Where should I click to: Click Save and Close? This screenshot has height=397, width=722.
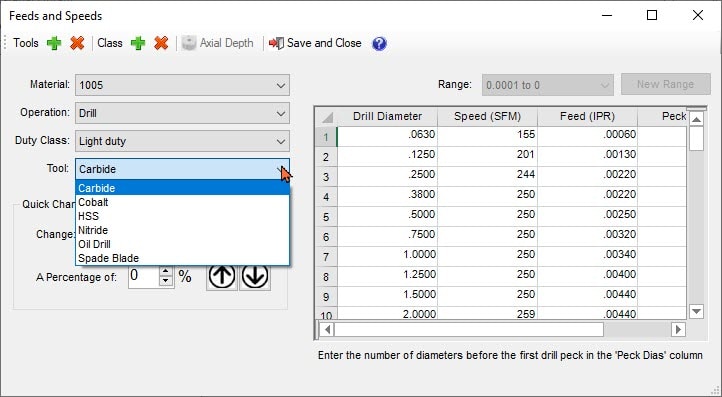click(x=315, y=43)
